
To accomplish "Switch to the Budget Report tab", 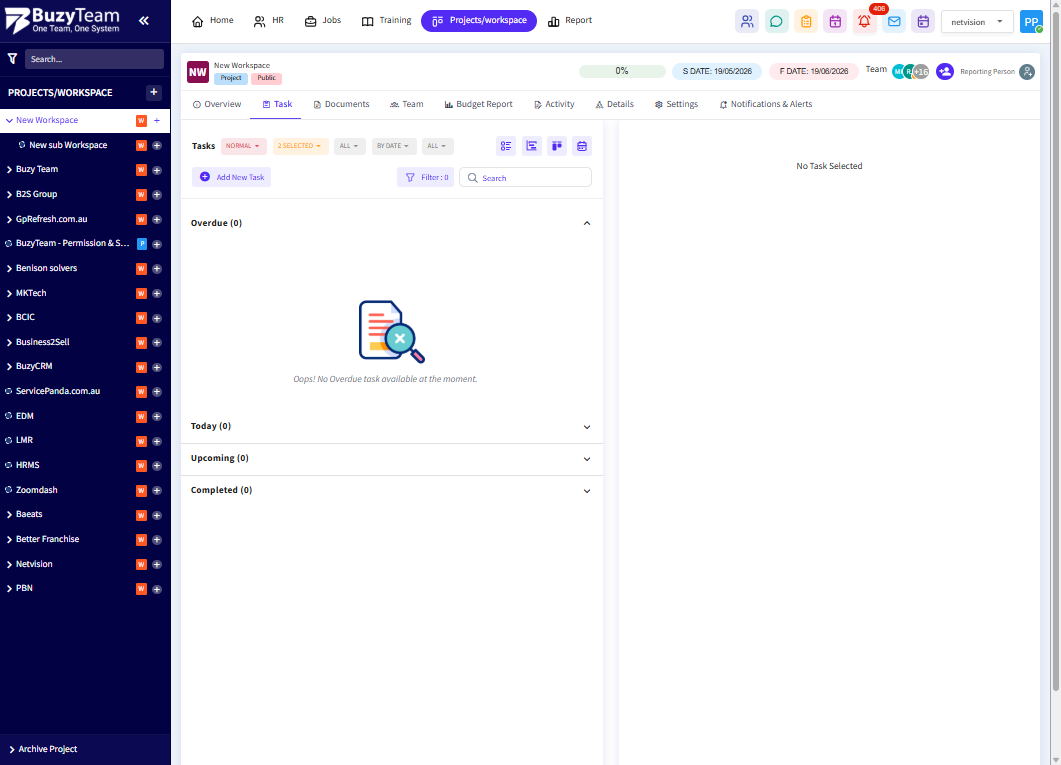I will pyautogui.click(x=478, y=104).
